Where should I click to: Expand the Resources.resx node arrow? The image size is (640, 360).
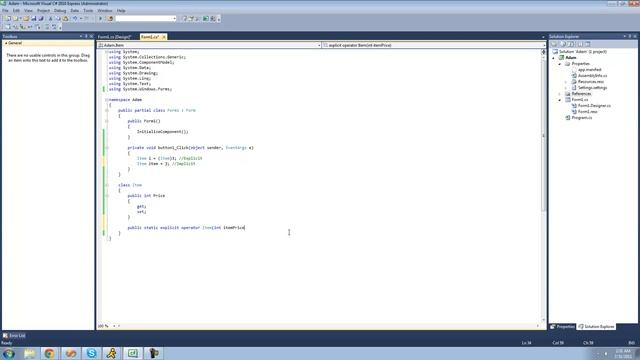(x=566, y=82)
